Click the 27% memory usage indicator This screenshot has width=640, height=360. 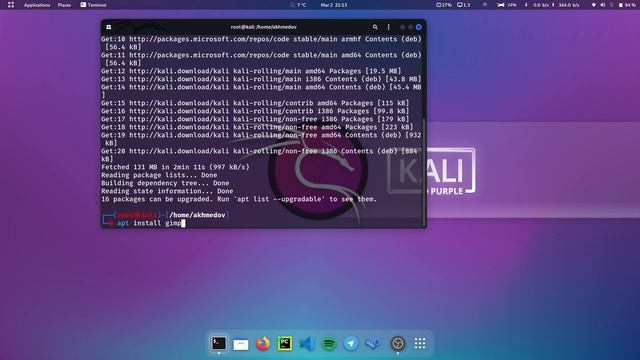(x=444, y=5)
